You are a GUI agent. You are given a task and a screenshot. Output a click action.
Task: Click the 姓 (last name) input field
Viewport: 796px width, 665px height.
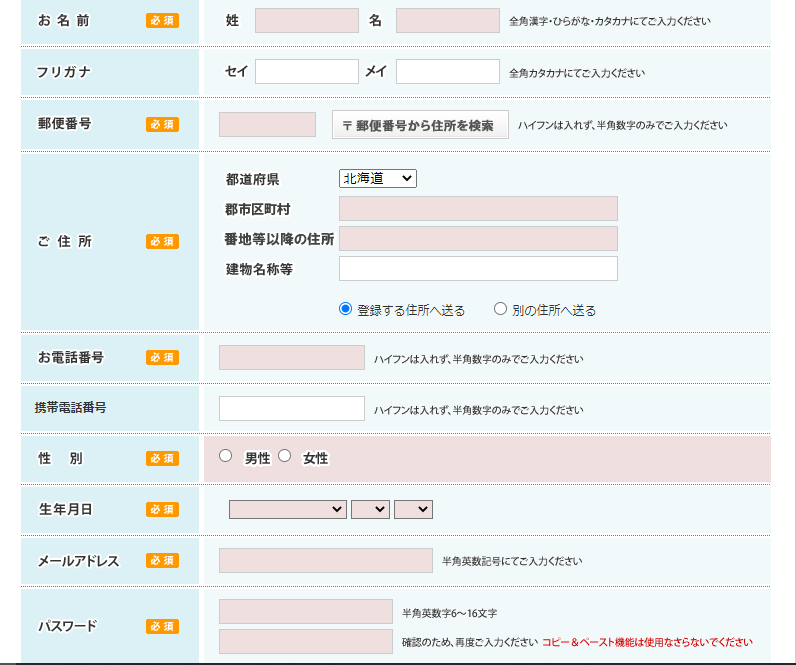coord(306,21)
